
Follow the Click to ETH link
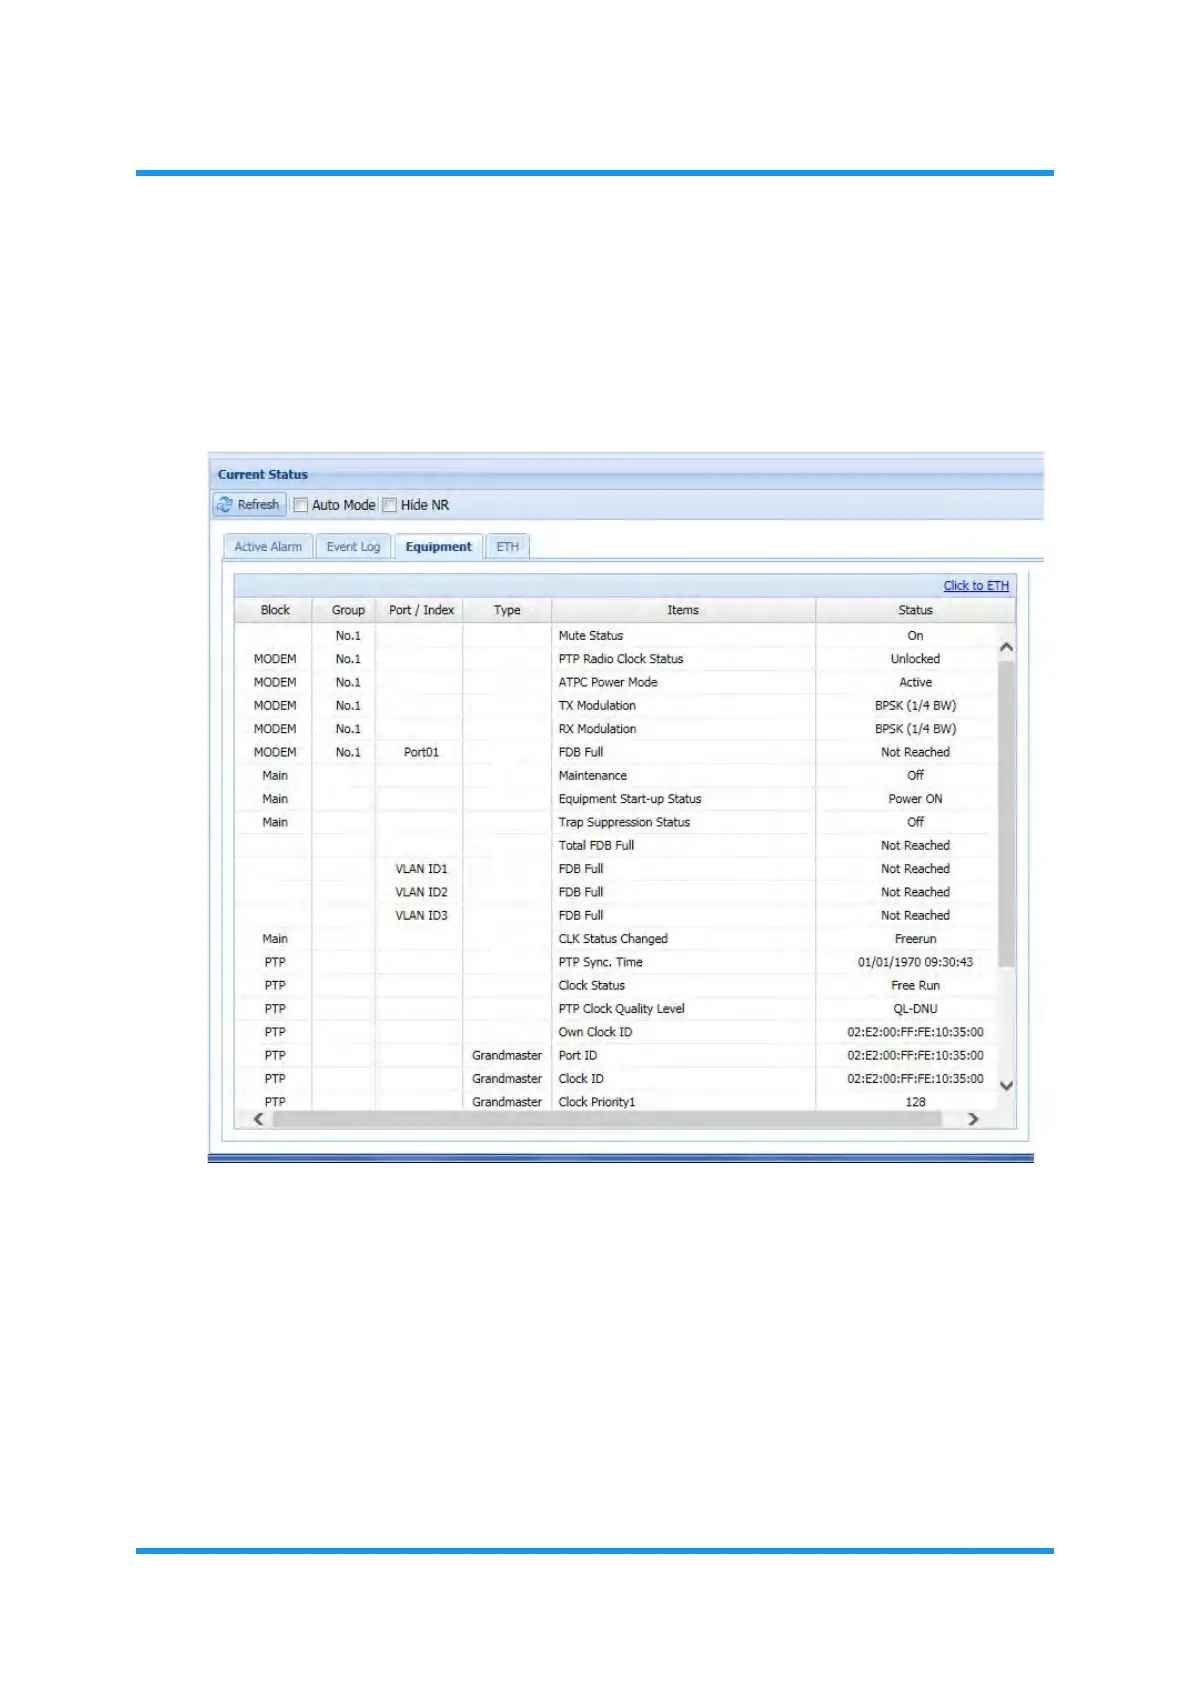976,586
